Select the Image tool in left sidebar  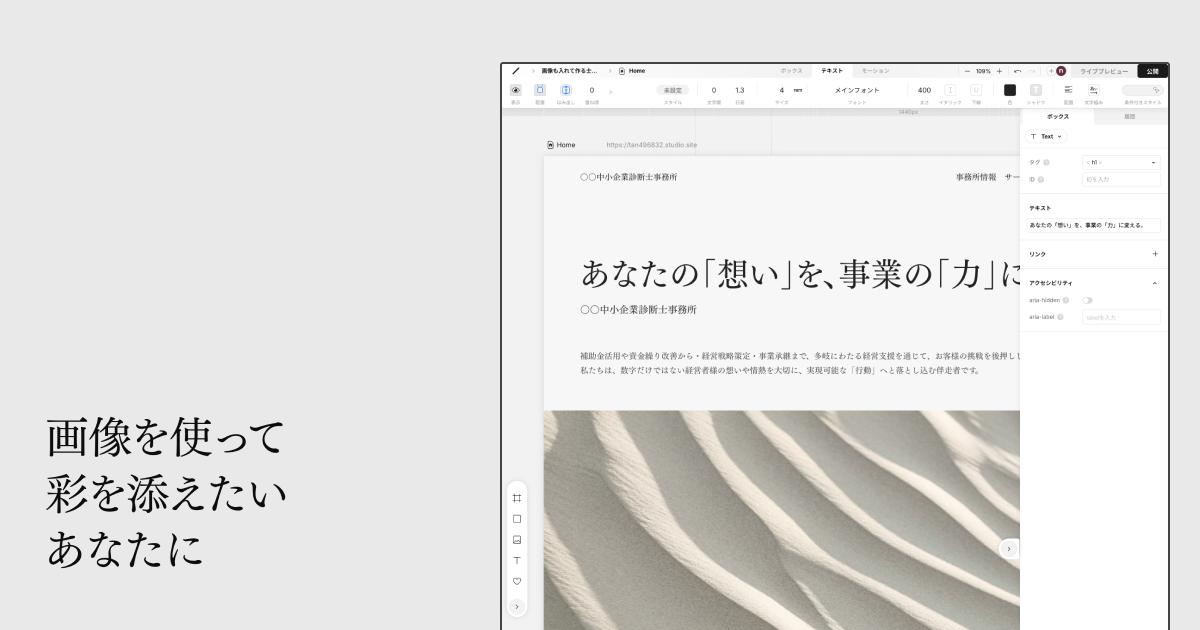coord(517,539)
